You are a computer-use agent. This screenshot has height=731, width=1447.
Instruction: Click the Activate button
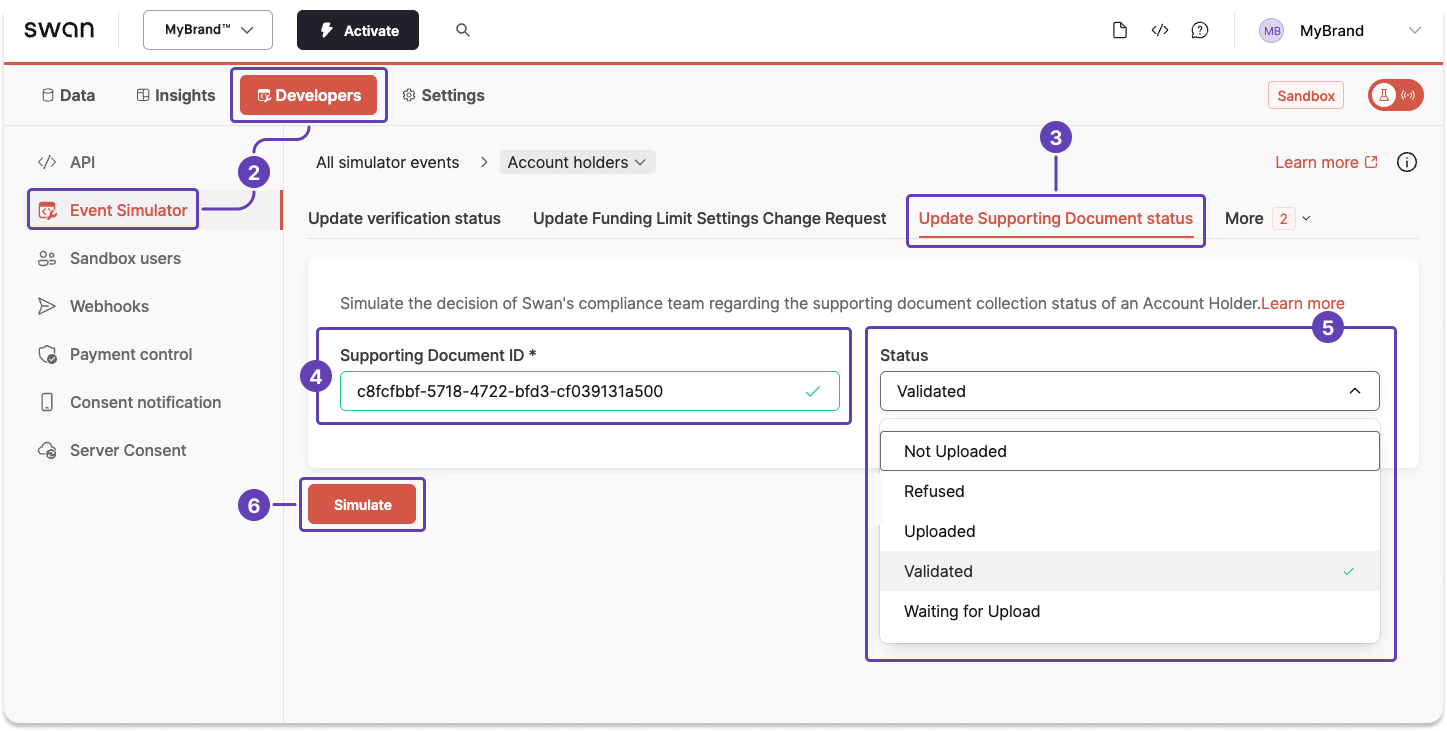coord(357,30)
